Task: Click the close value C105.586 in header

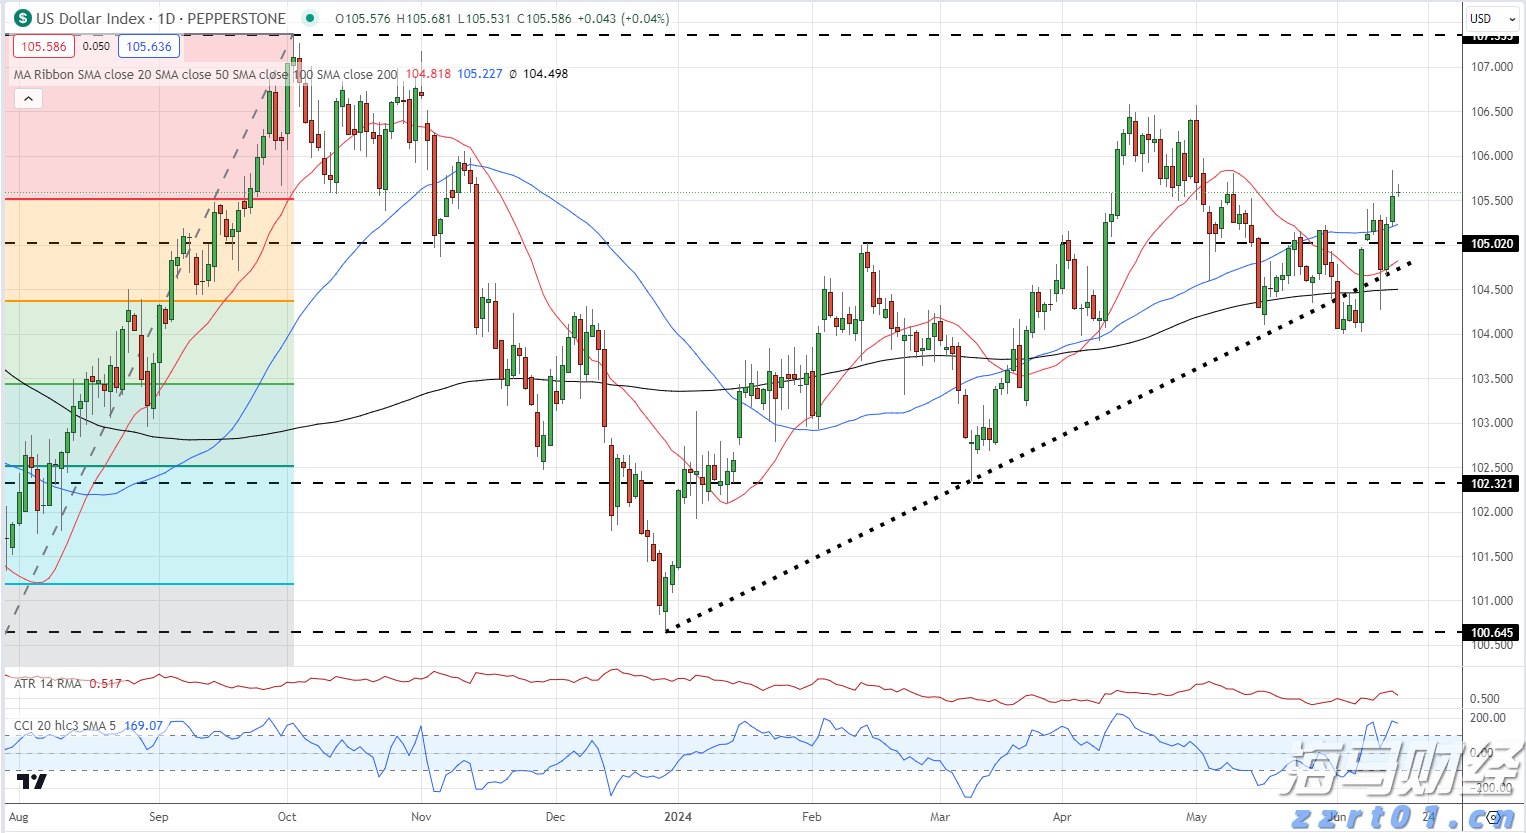Action: 544,18
